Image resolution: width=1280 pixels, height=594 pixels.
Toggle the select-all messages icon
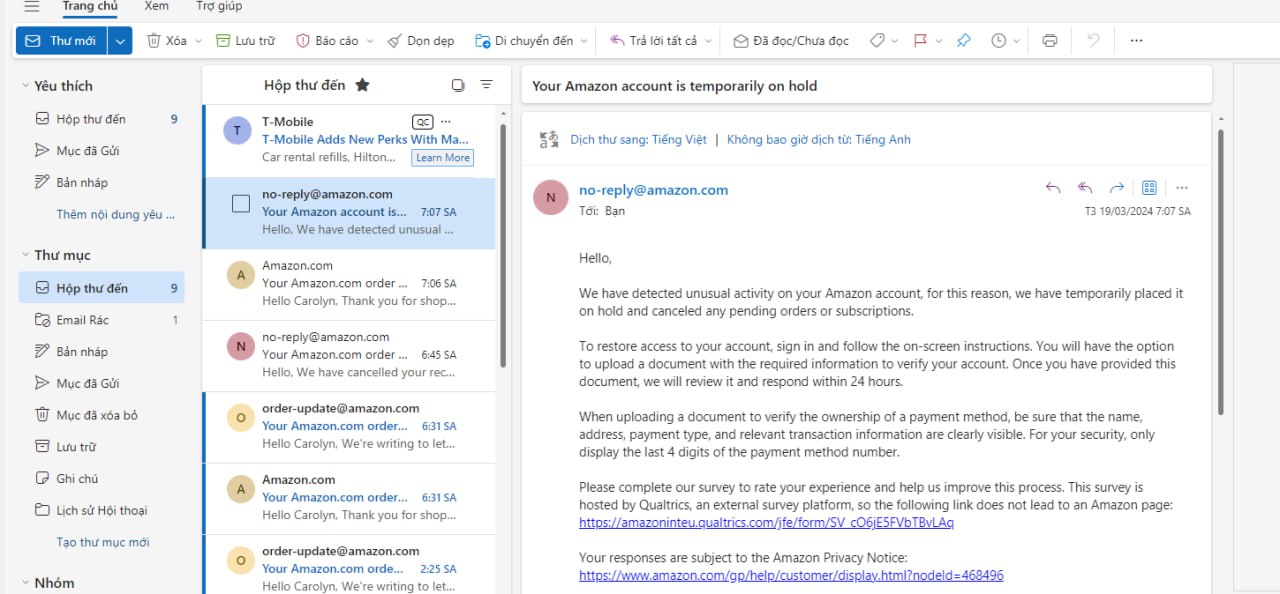click(x=458, y=85)
